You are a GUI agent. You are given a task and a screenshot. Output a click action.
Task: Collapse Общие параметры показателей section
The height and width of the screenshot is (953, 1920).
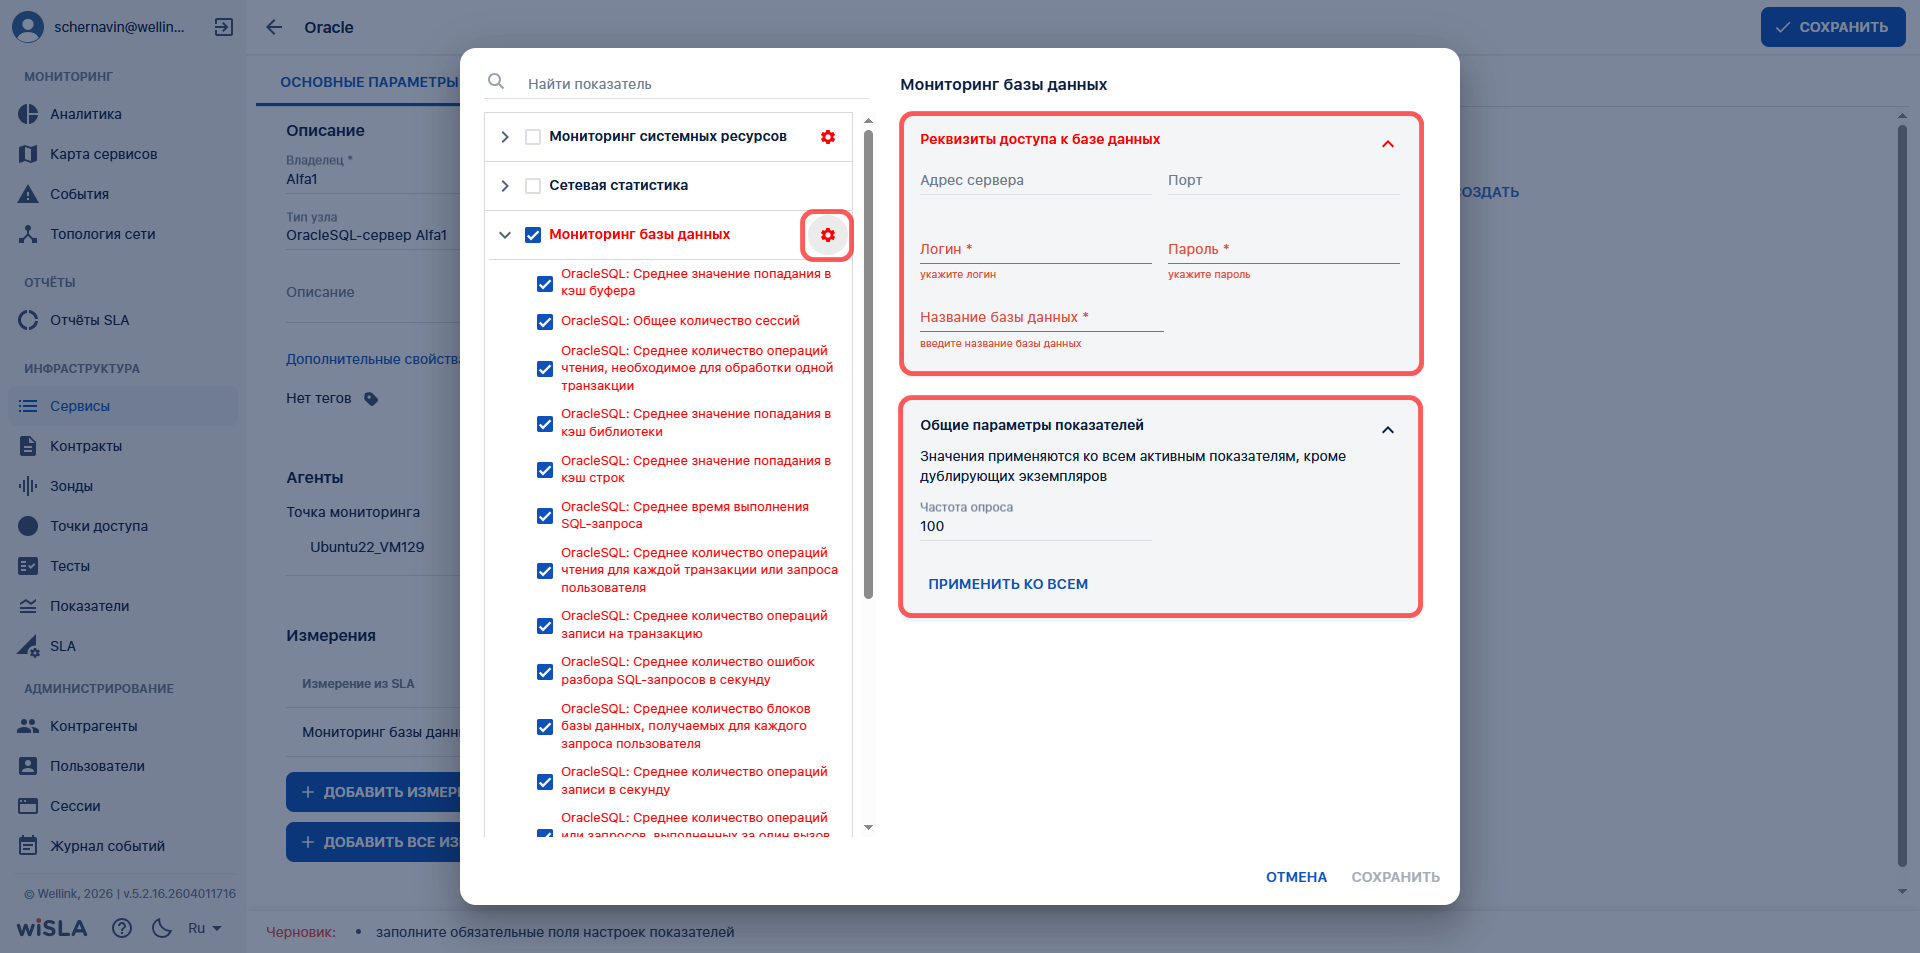(x=1388, y=430)
